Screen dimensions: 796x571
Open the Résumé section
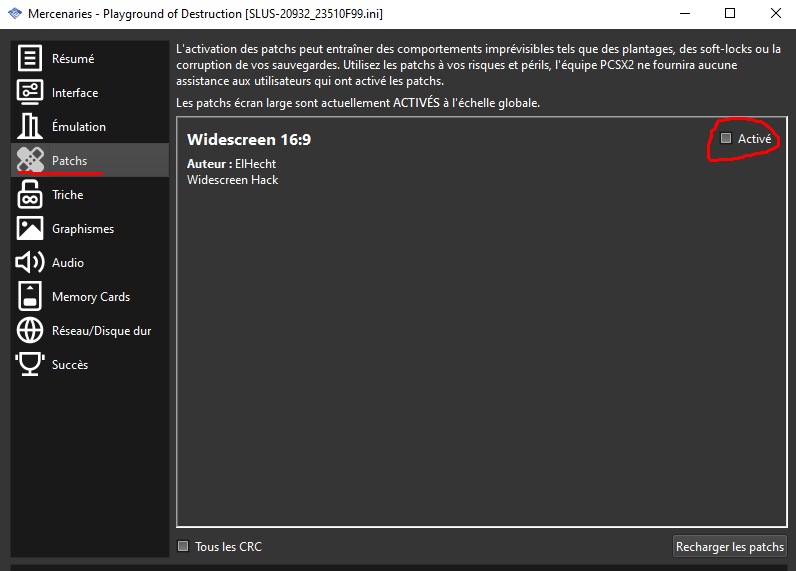90,58
